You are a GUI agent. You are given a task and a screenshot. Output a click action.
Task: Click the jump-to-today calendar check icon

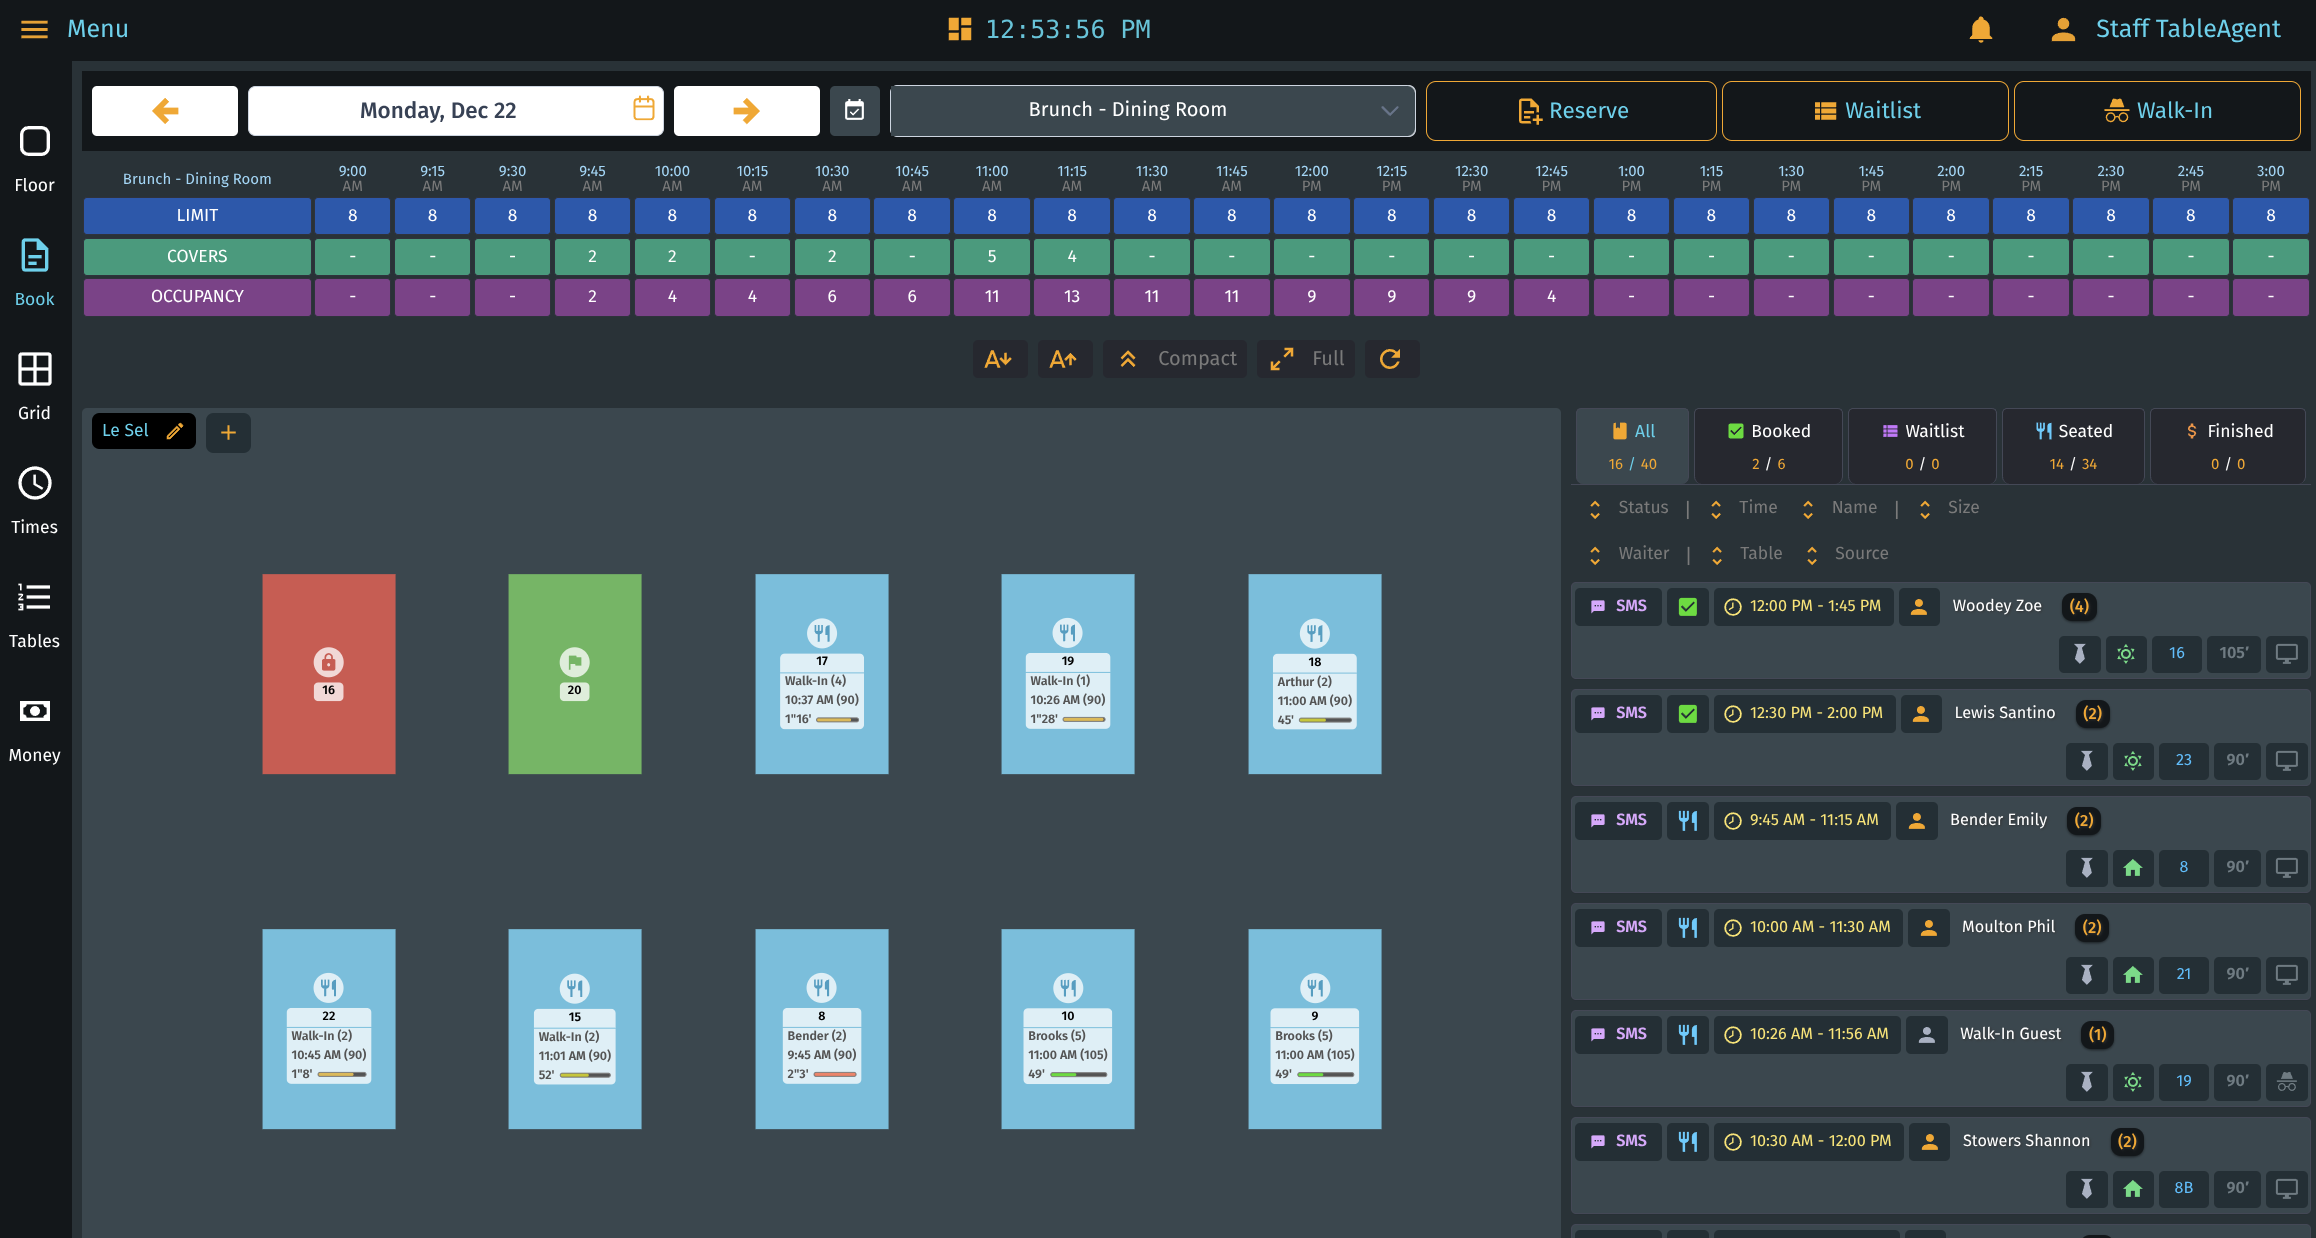[x=854, y=110]
